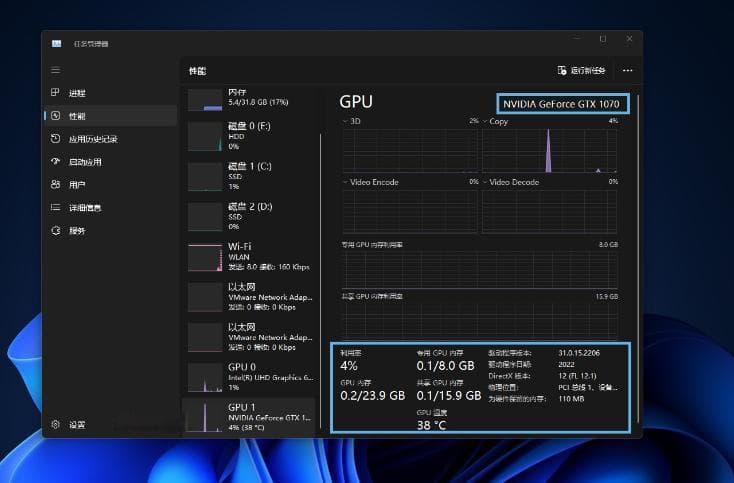Click the Startup apps (启动应用) icon
The image size is (734, 483).
click(x=55, y=161)
